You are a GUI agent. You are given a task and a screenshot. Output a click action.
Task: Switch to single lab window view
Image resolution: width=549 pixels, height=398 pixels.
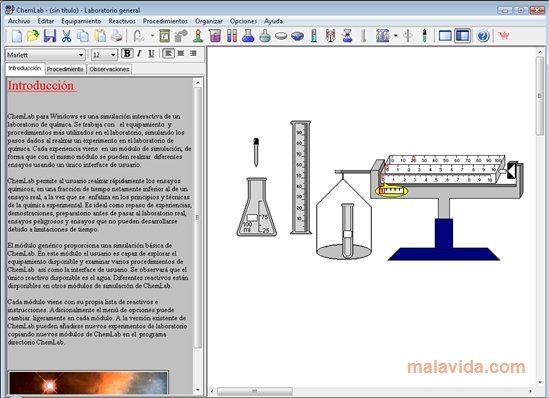tap(445, 36)
